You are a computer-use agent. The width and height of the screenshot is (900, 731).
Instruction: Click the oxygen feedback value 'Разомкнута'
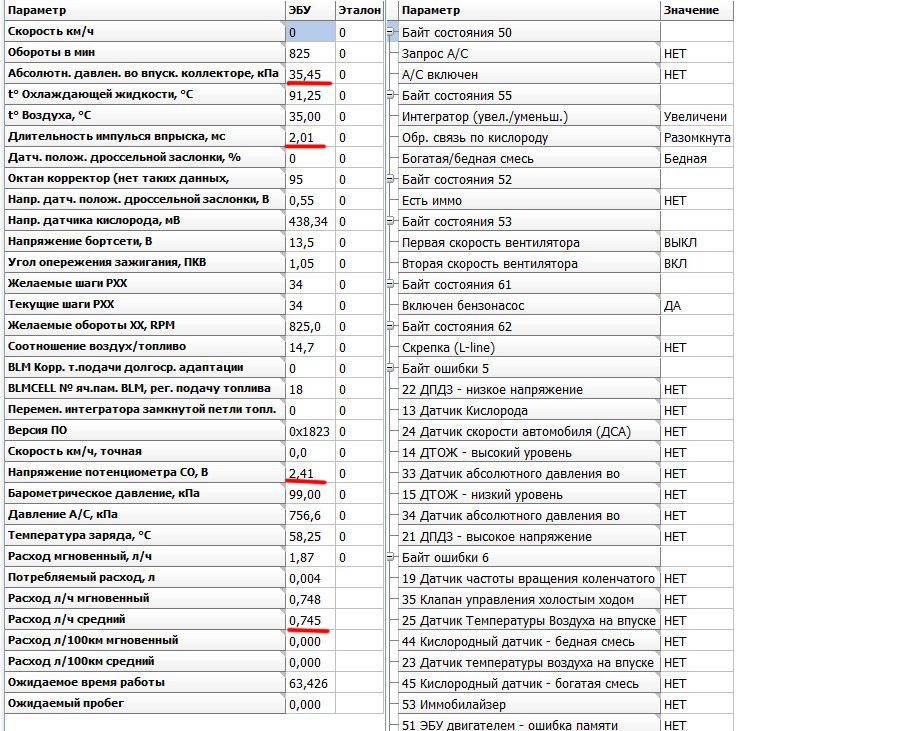[x=697, y=138]
